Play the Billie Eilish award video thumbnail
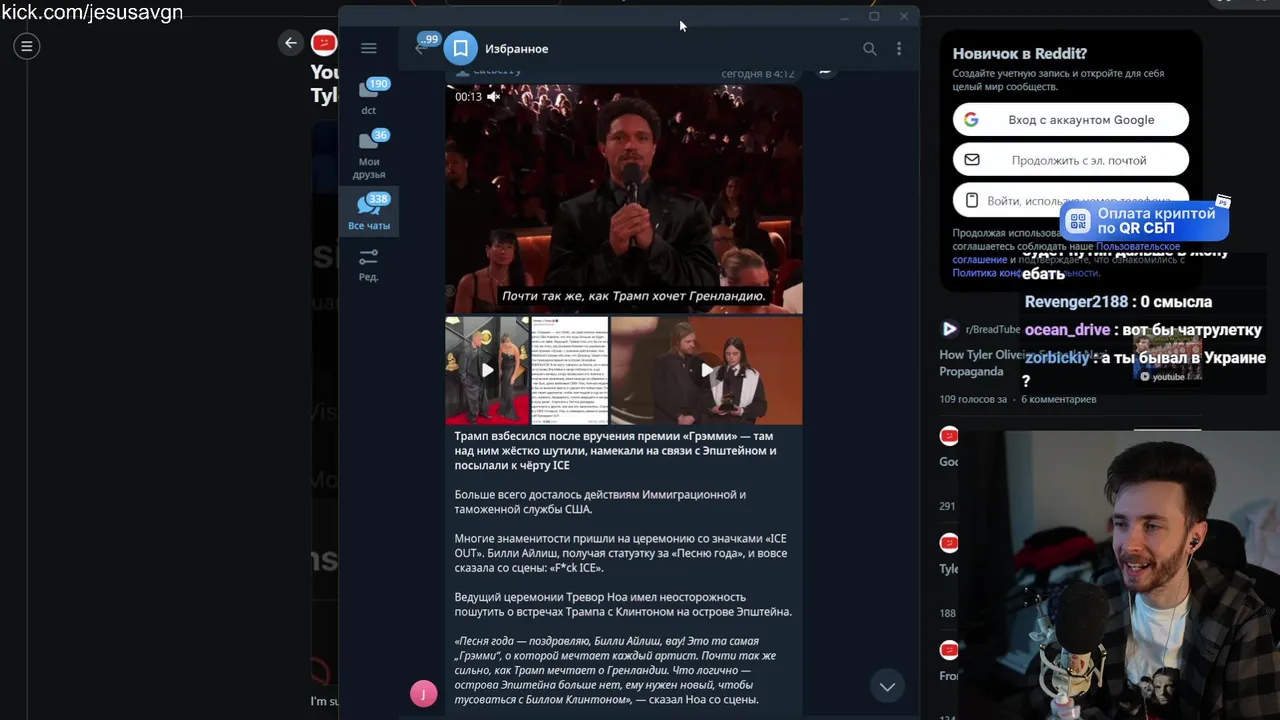Image resolution: width=1280 pixels, height=720 pixels. (x=706, y=370)
